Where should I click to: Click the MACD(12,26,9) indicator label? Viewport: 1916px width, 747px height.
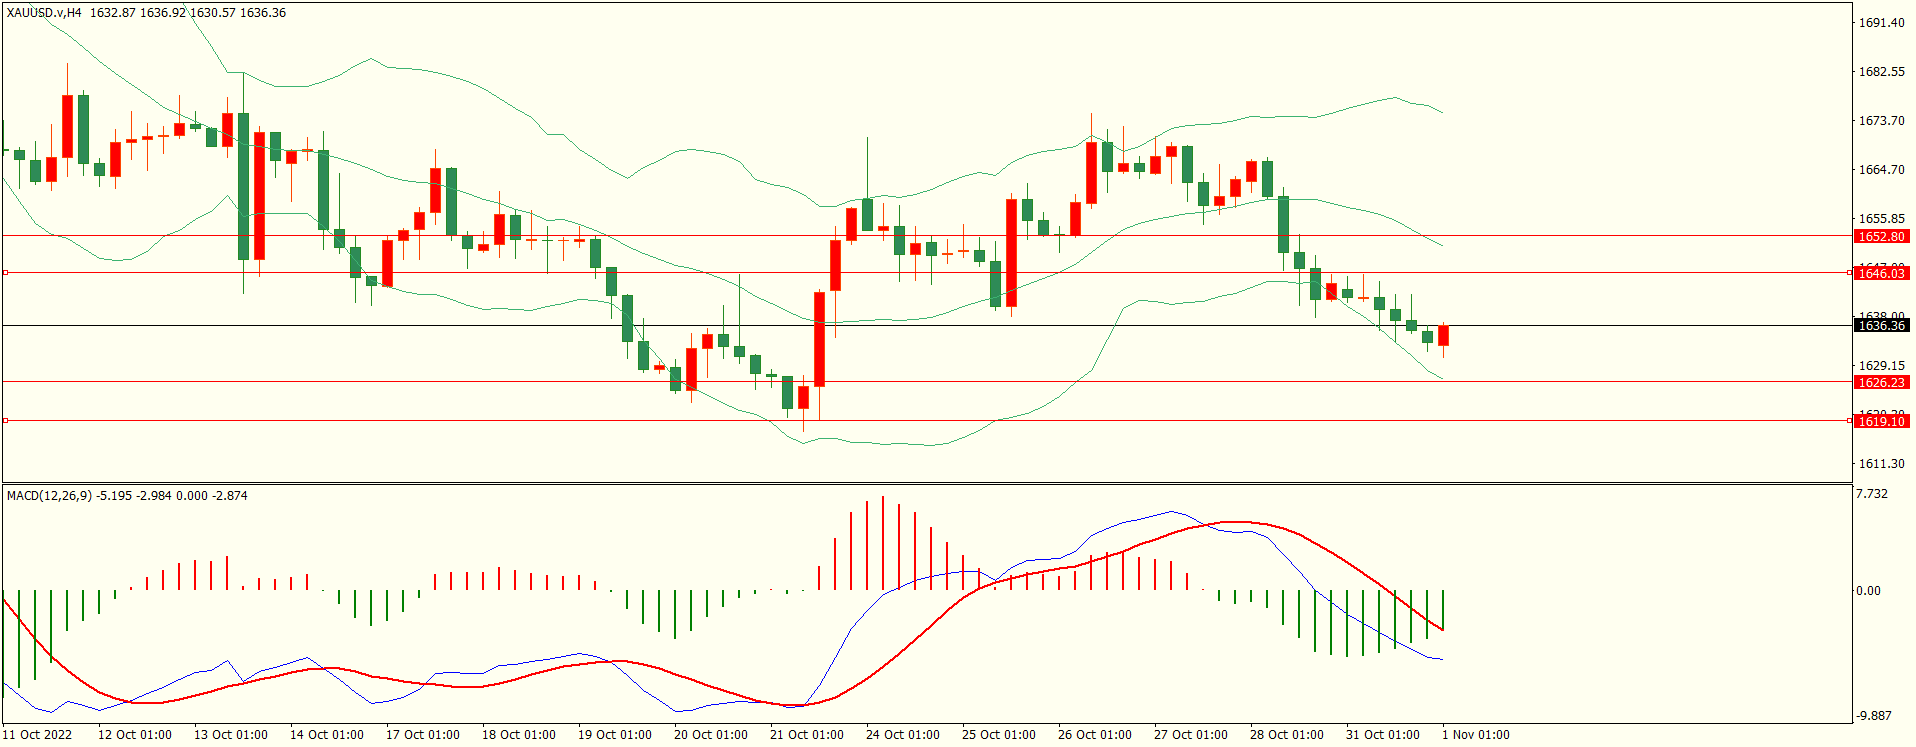click(50, 495)
